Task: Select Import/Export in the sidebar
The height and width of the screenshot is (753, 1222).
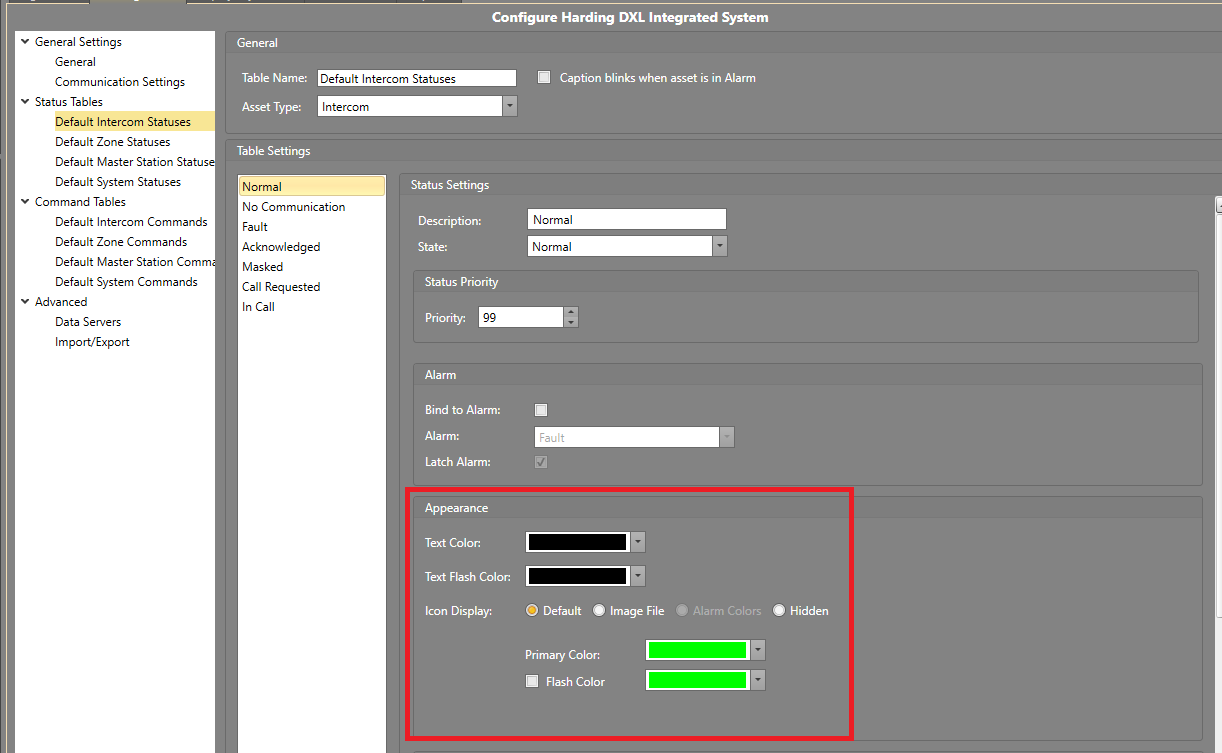Action: (x=92, y=342)
